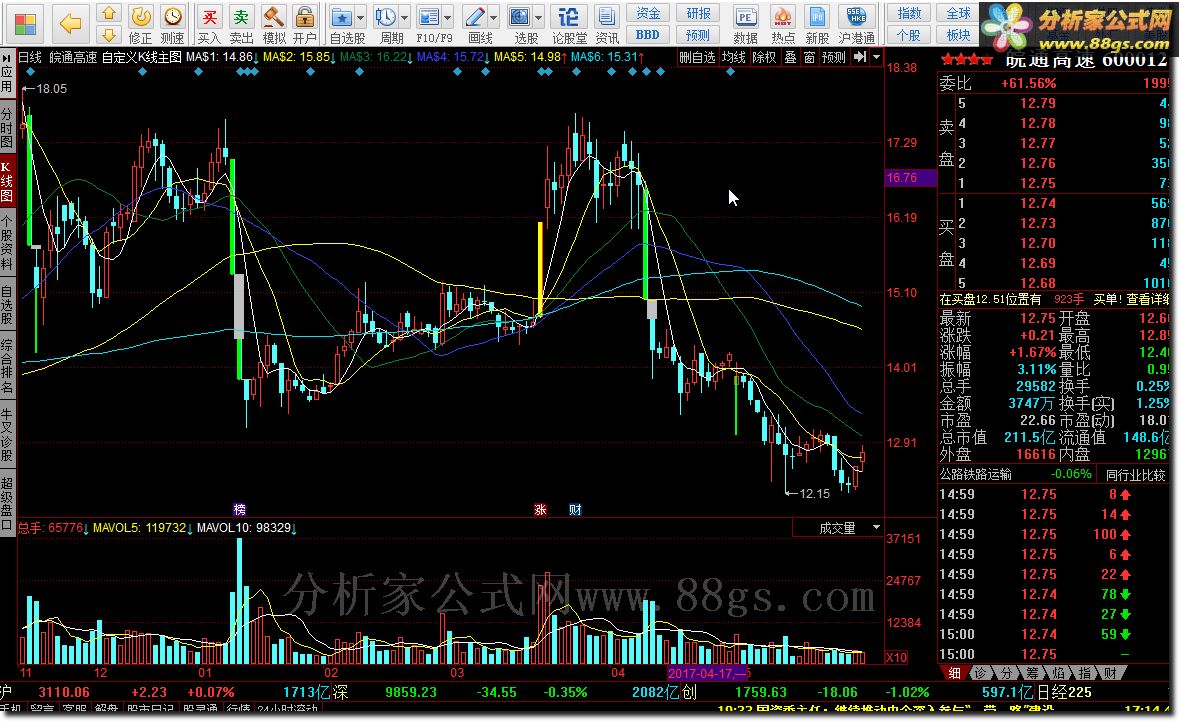
Task: Click the BBD button
Action: [x=648, y=35]
